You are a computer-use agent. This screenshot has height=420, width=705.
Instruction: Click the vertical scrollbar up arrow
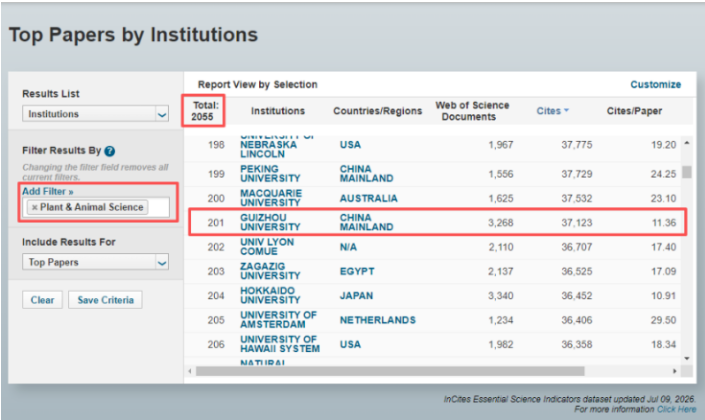click(x=687, y=143)
